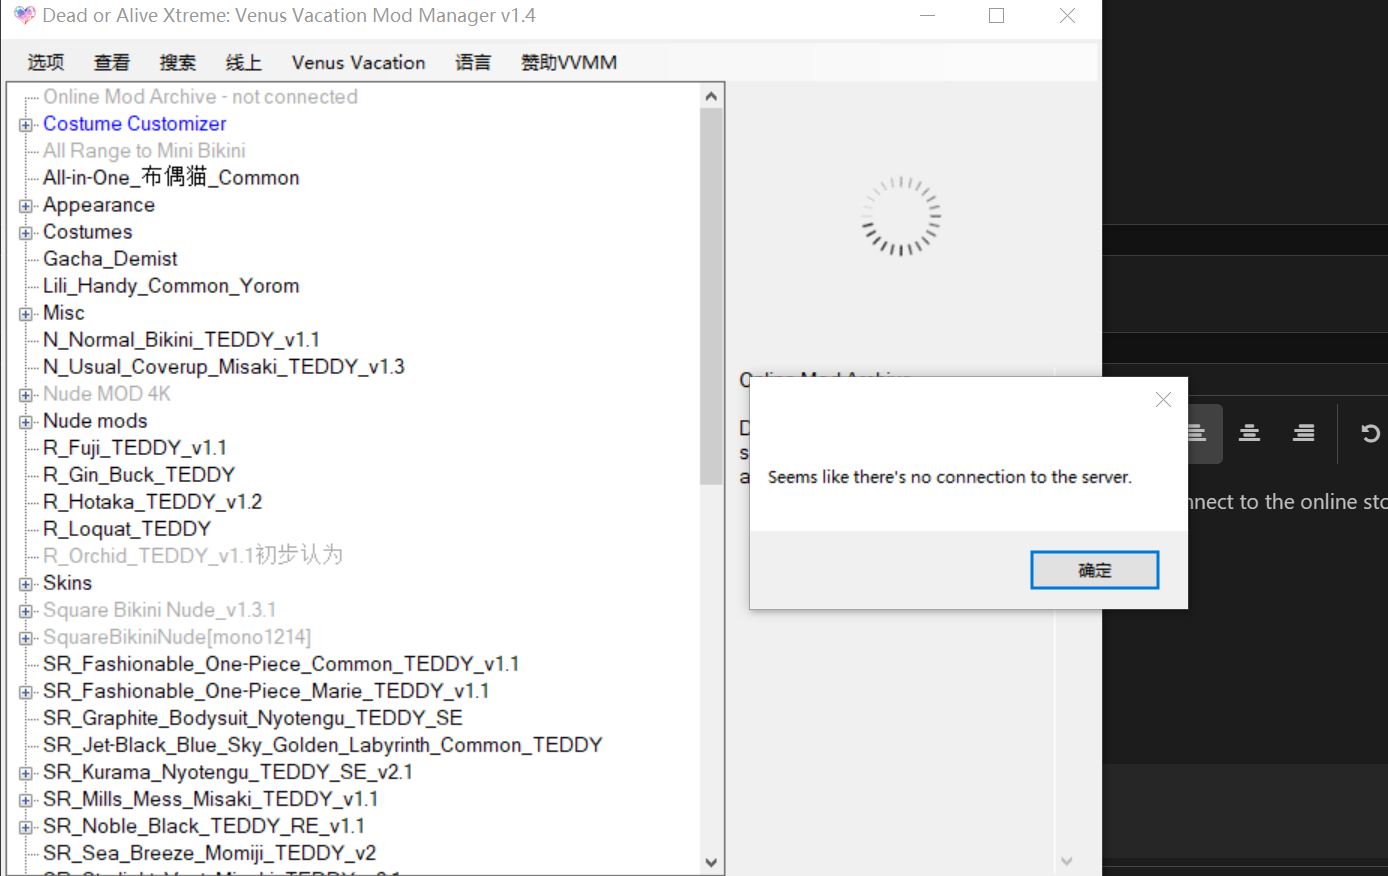Expand SR_Fashionable_One-Piece_Marie_TEDDY_v1.1 node

pos(26,692)
